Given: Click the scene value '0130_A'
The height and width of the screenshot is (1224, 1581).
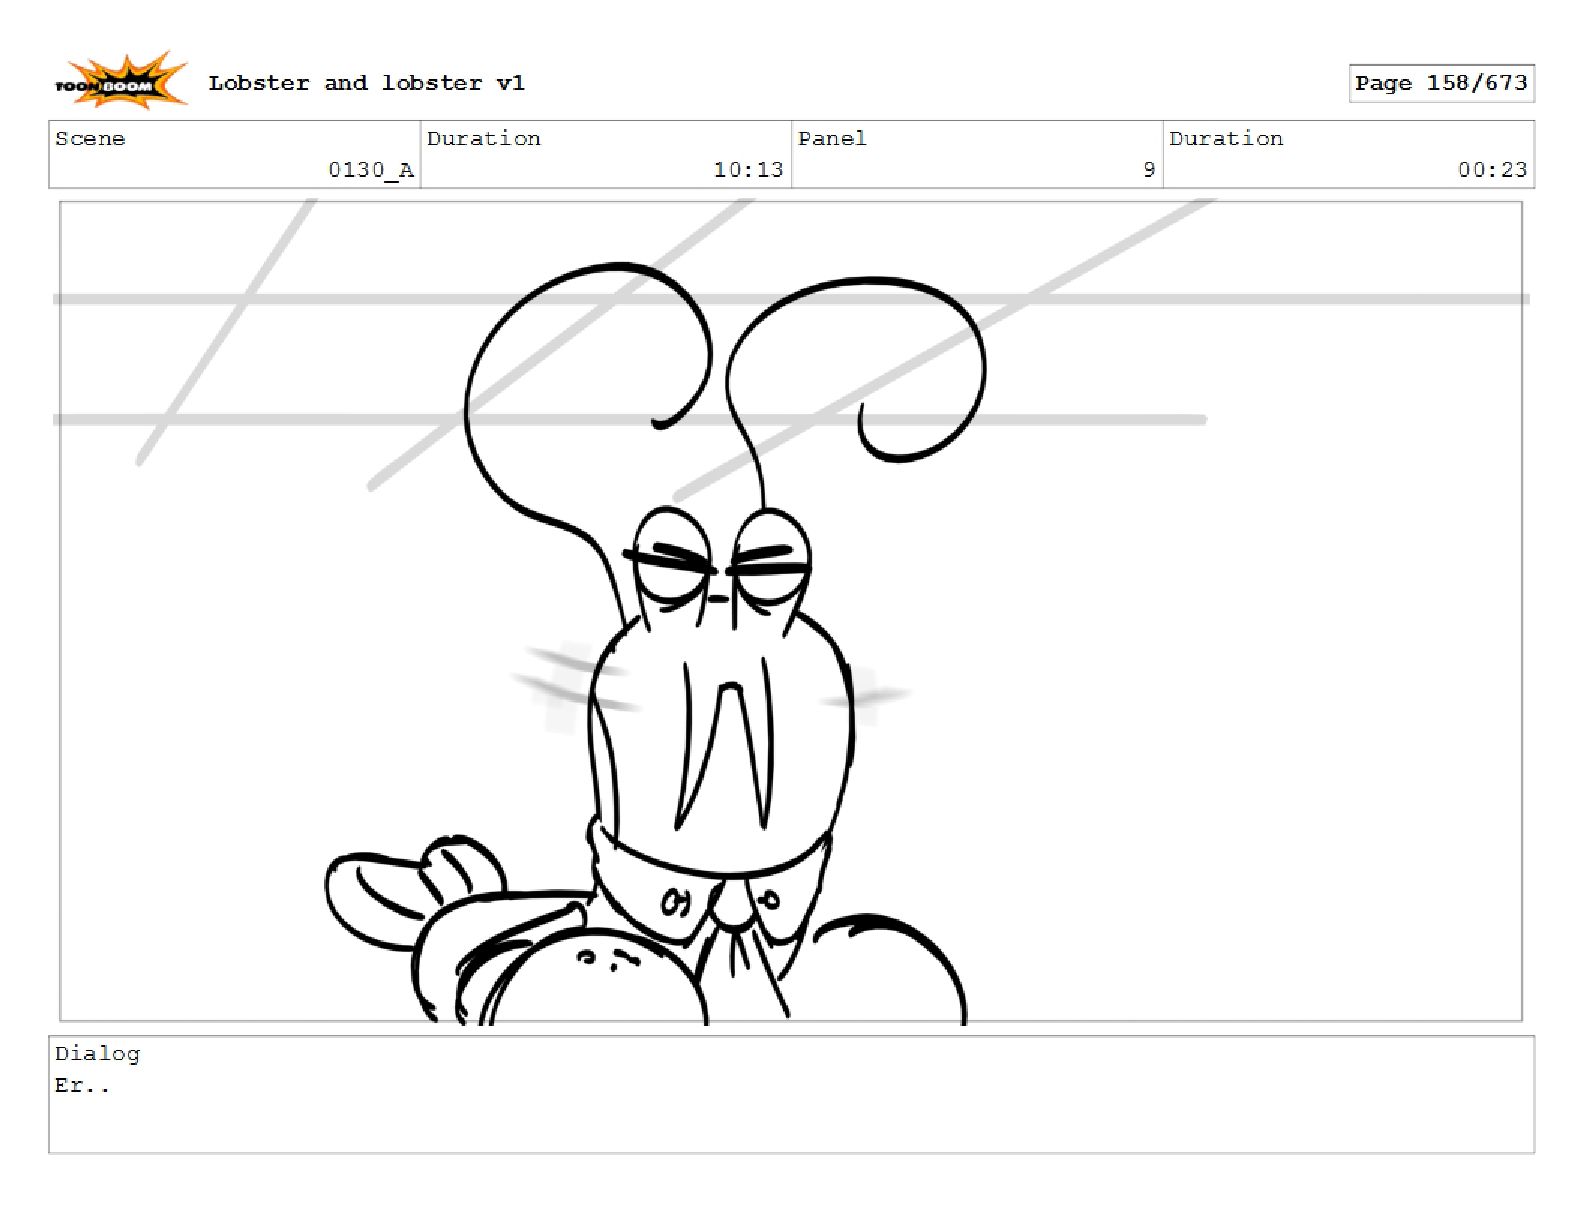Looking at the screenshot, I should pyautogui.click(x=371, y=170).
